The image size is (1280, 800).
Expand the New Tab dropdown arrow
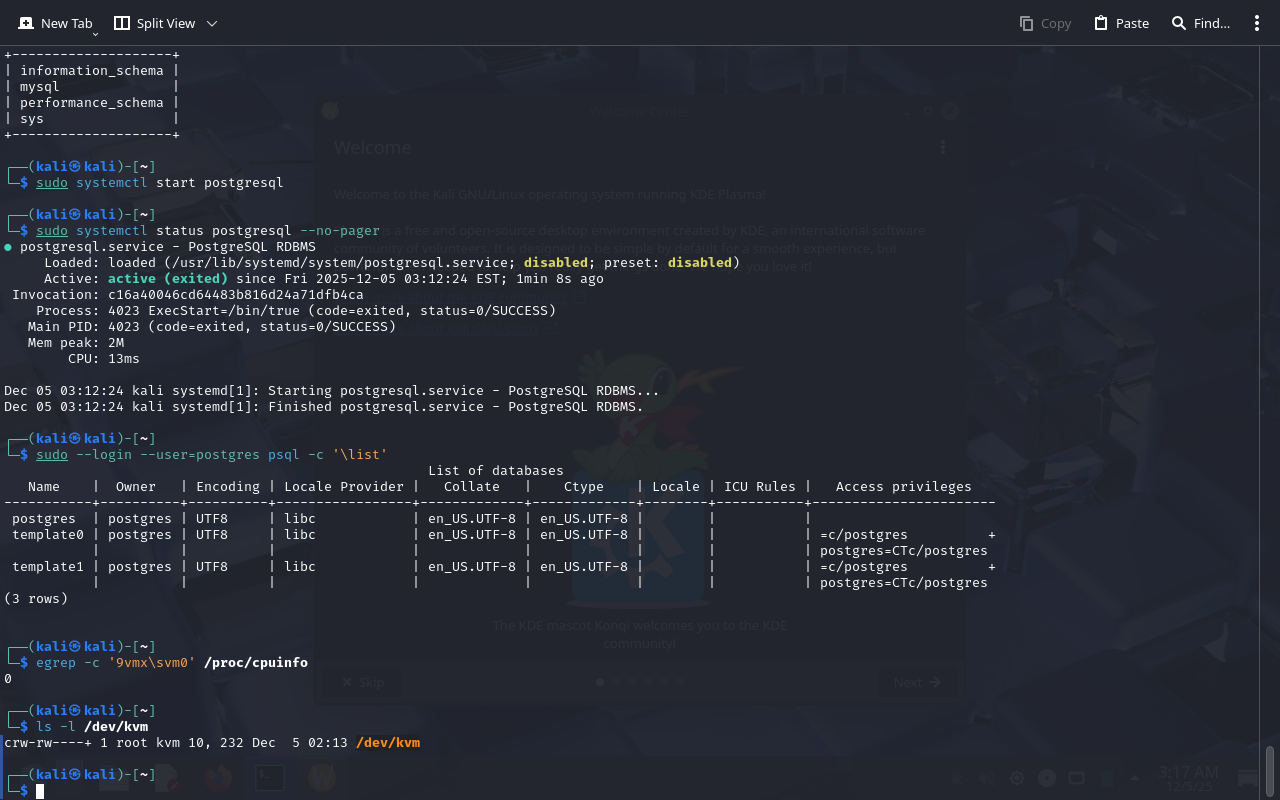(x=96, y=34)
